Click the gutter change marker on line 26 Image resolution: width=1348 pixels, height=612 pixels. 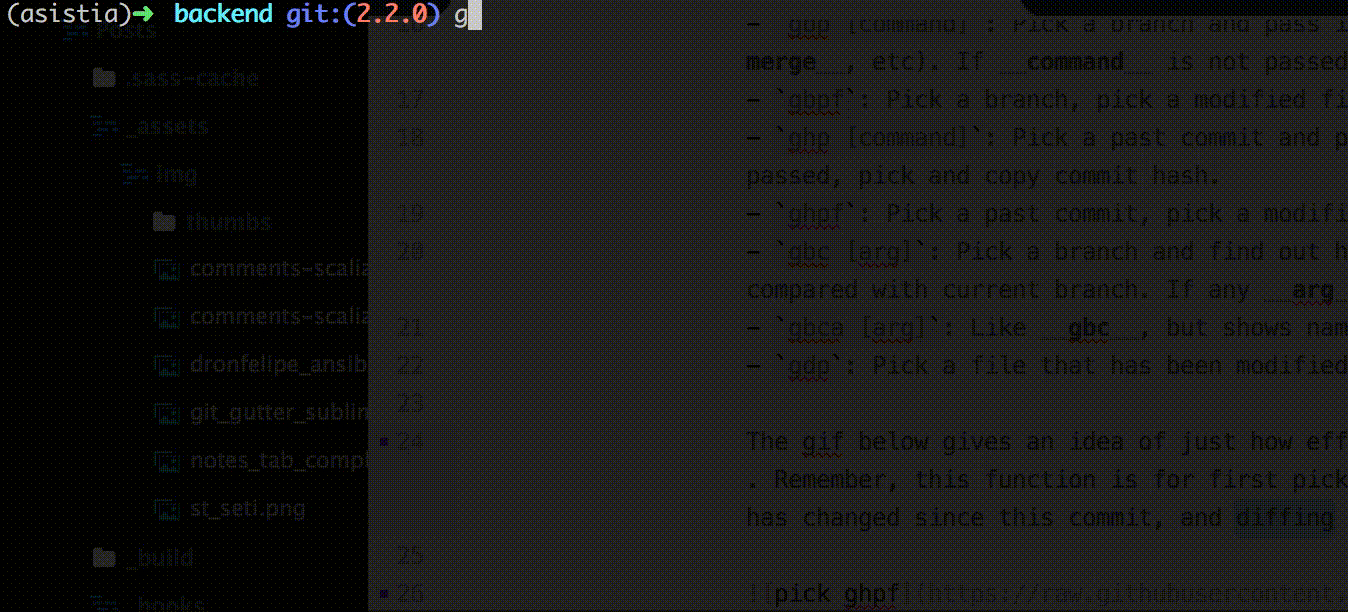[385, 594]
